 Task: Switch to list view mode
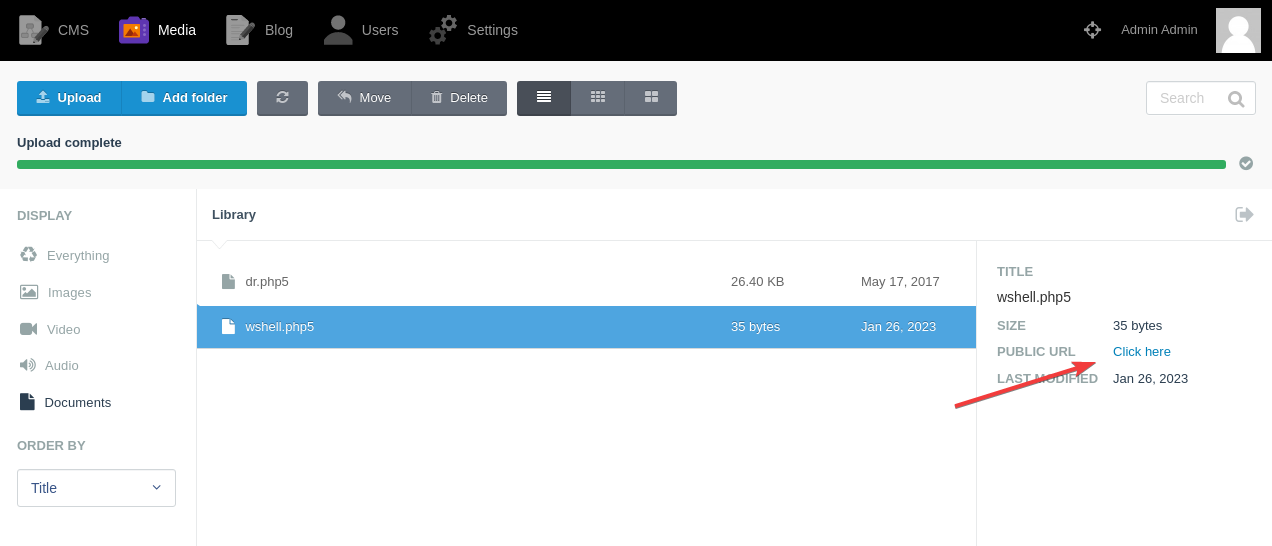(x=544, y=98)
